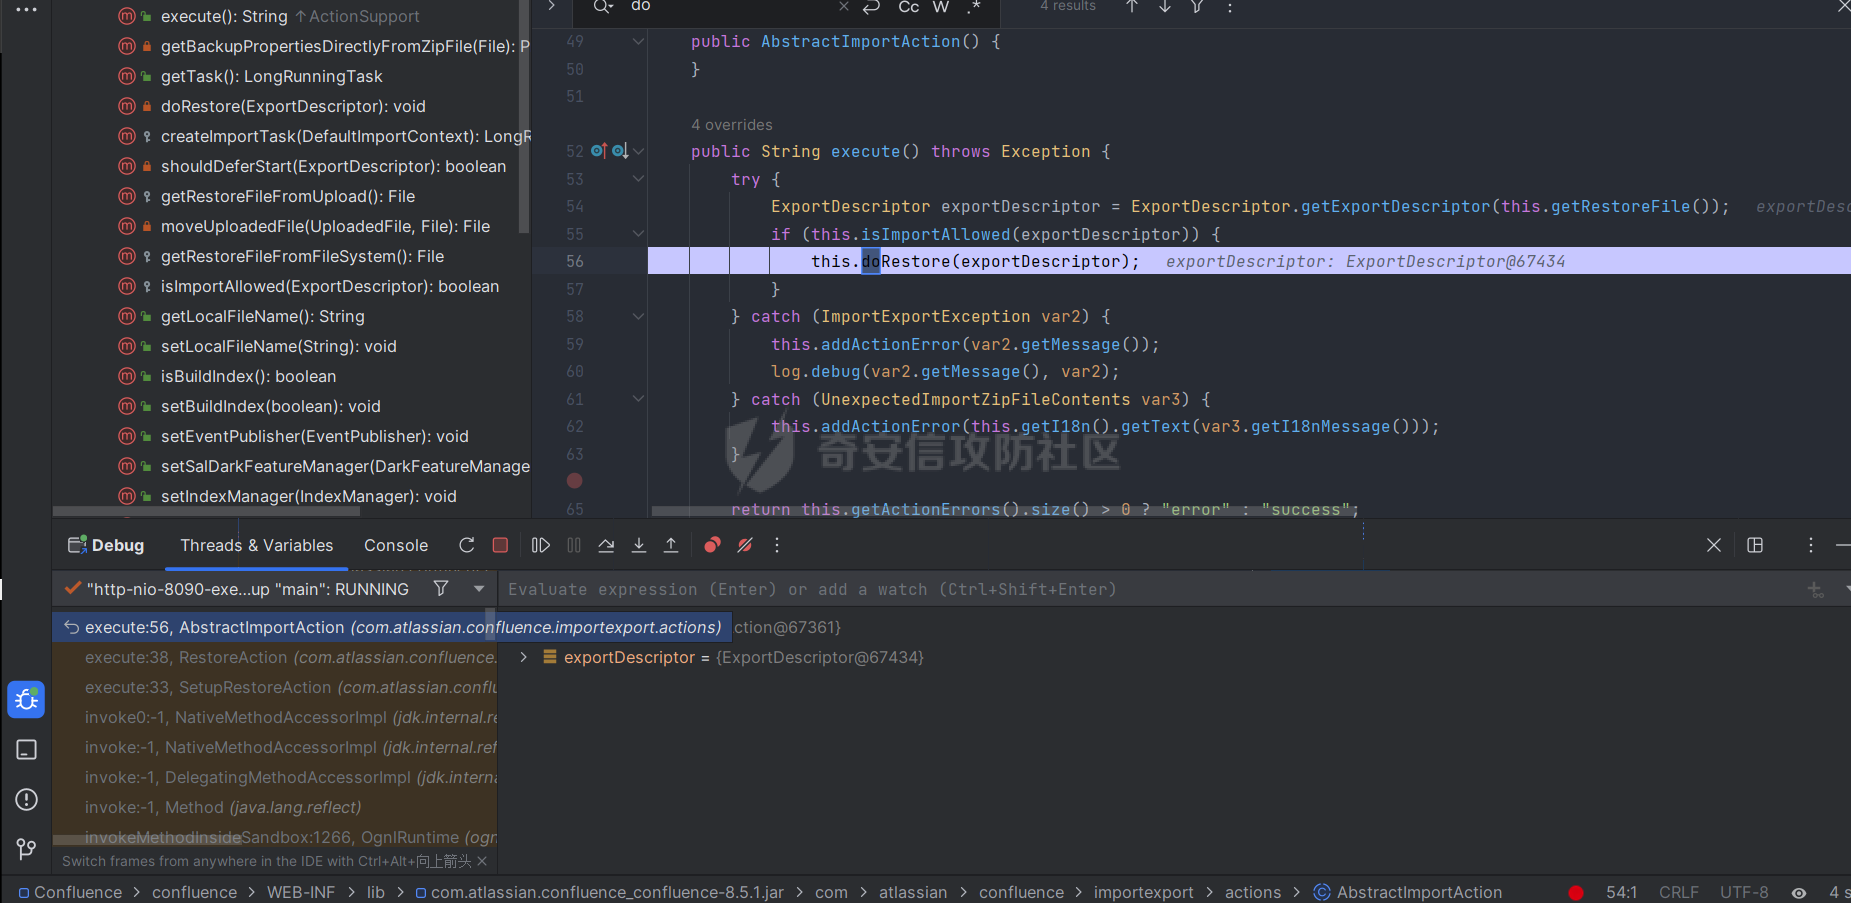Open more debug toolbar actions
This screenshot has width=1851, height=903.
pos(777,545)
